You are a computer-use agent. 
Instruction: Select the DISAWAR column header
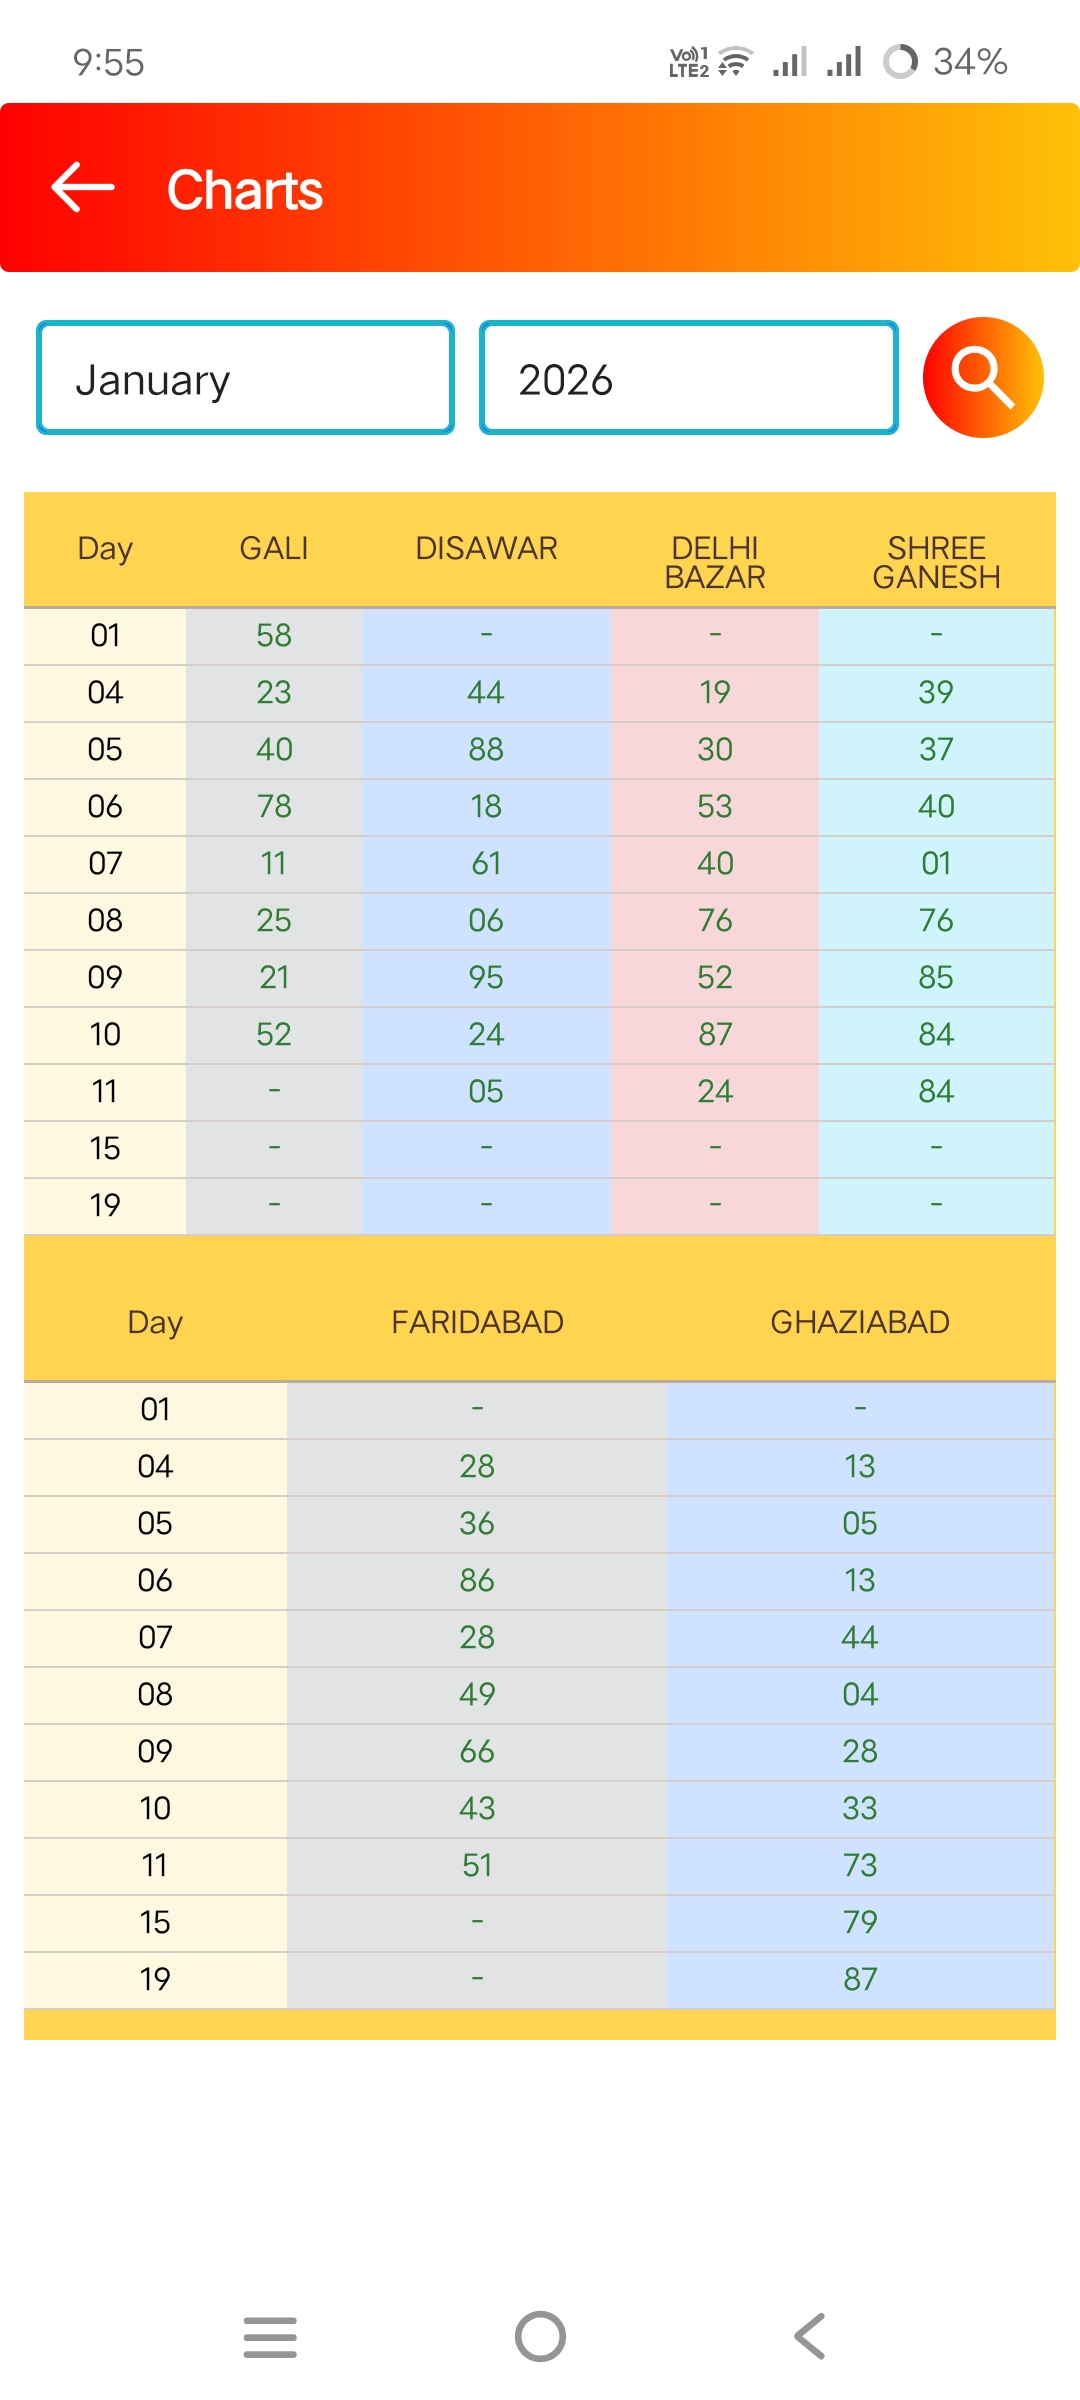(x=486, y=549)
